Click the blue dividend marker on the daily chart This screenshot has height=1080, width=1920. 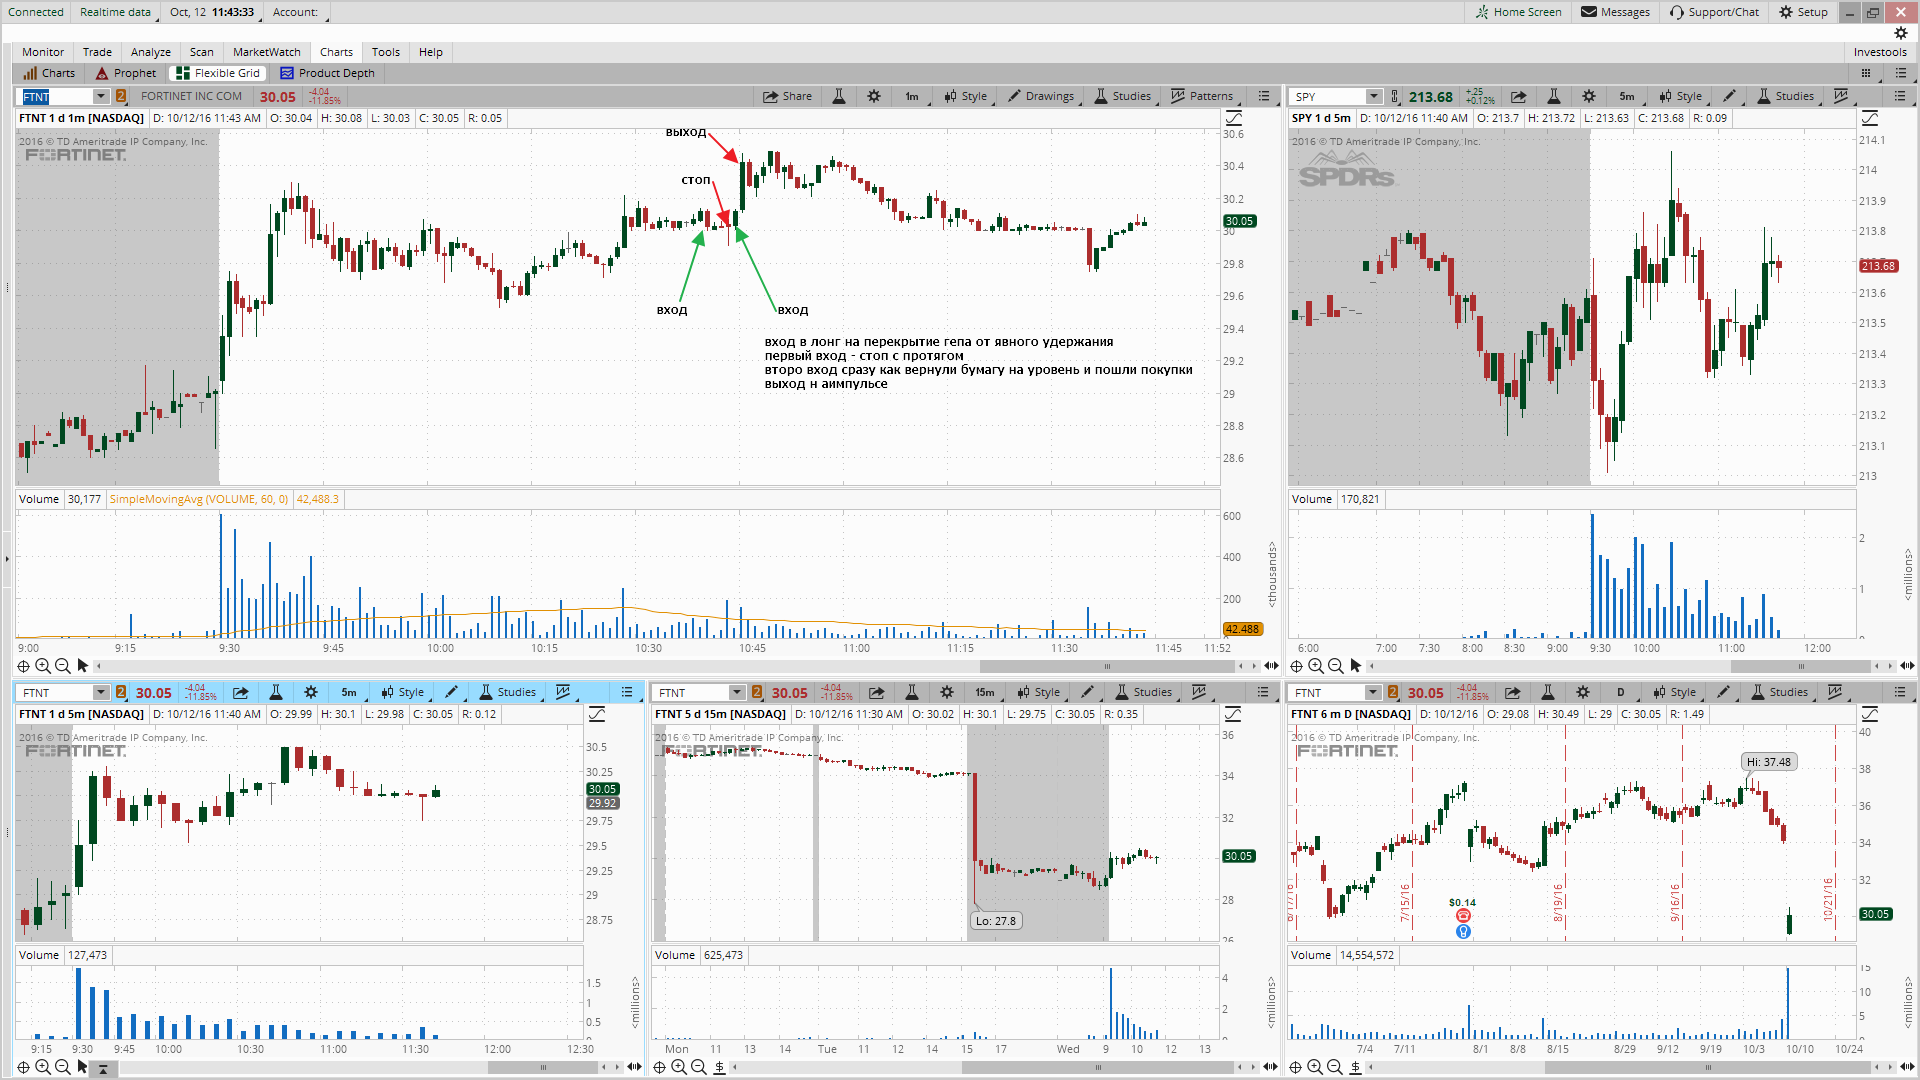[x=1463, y=931]
